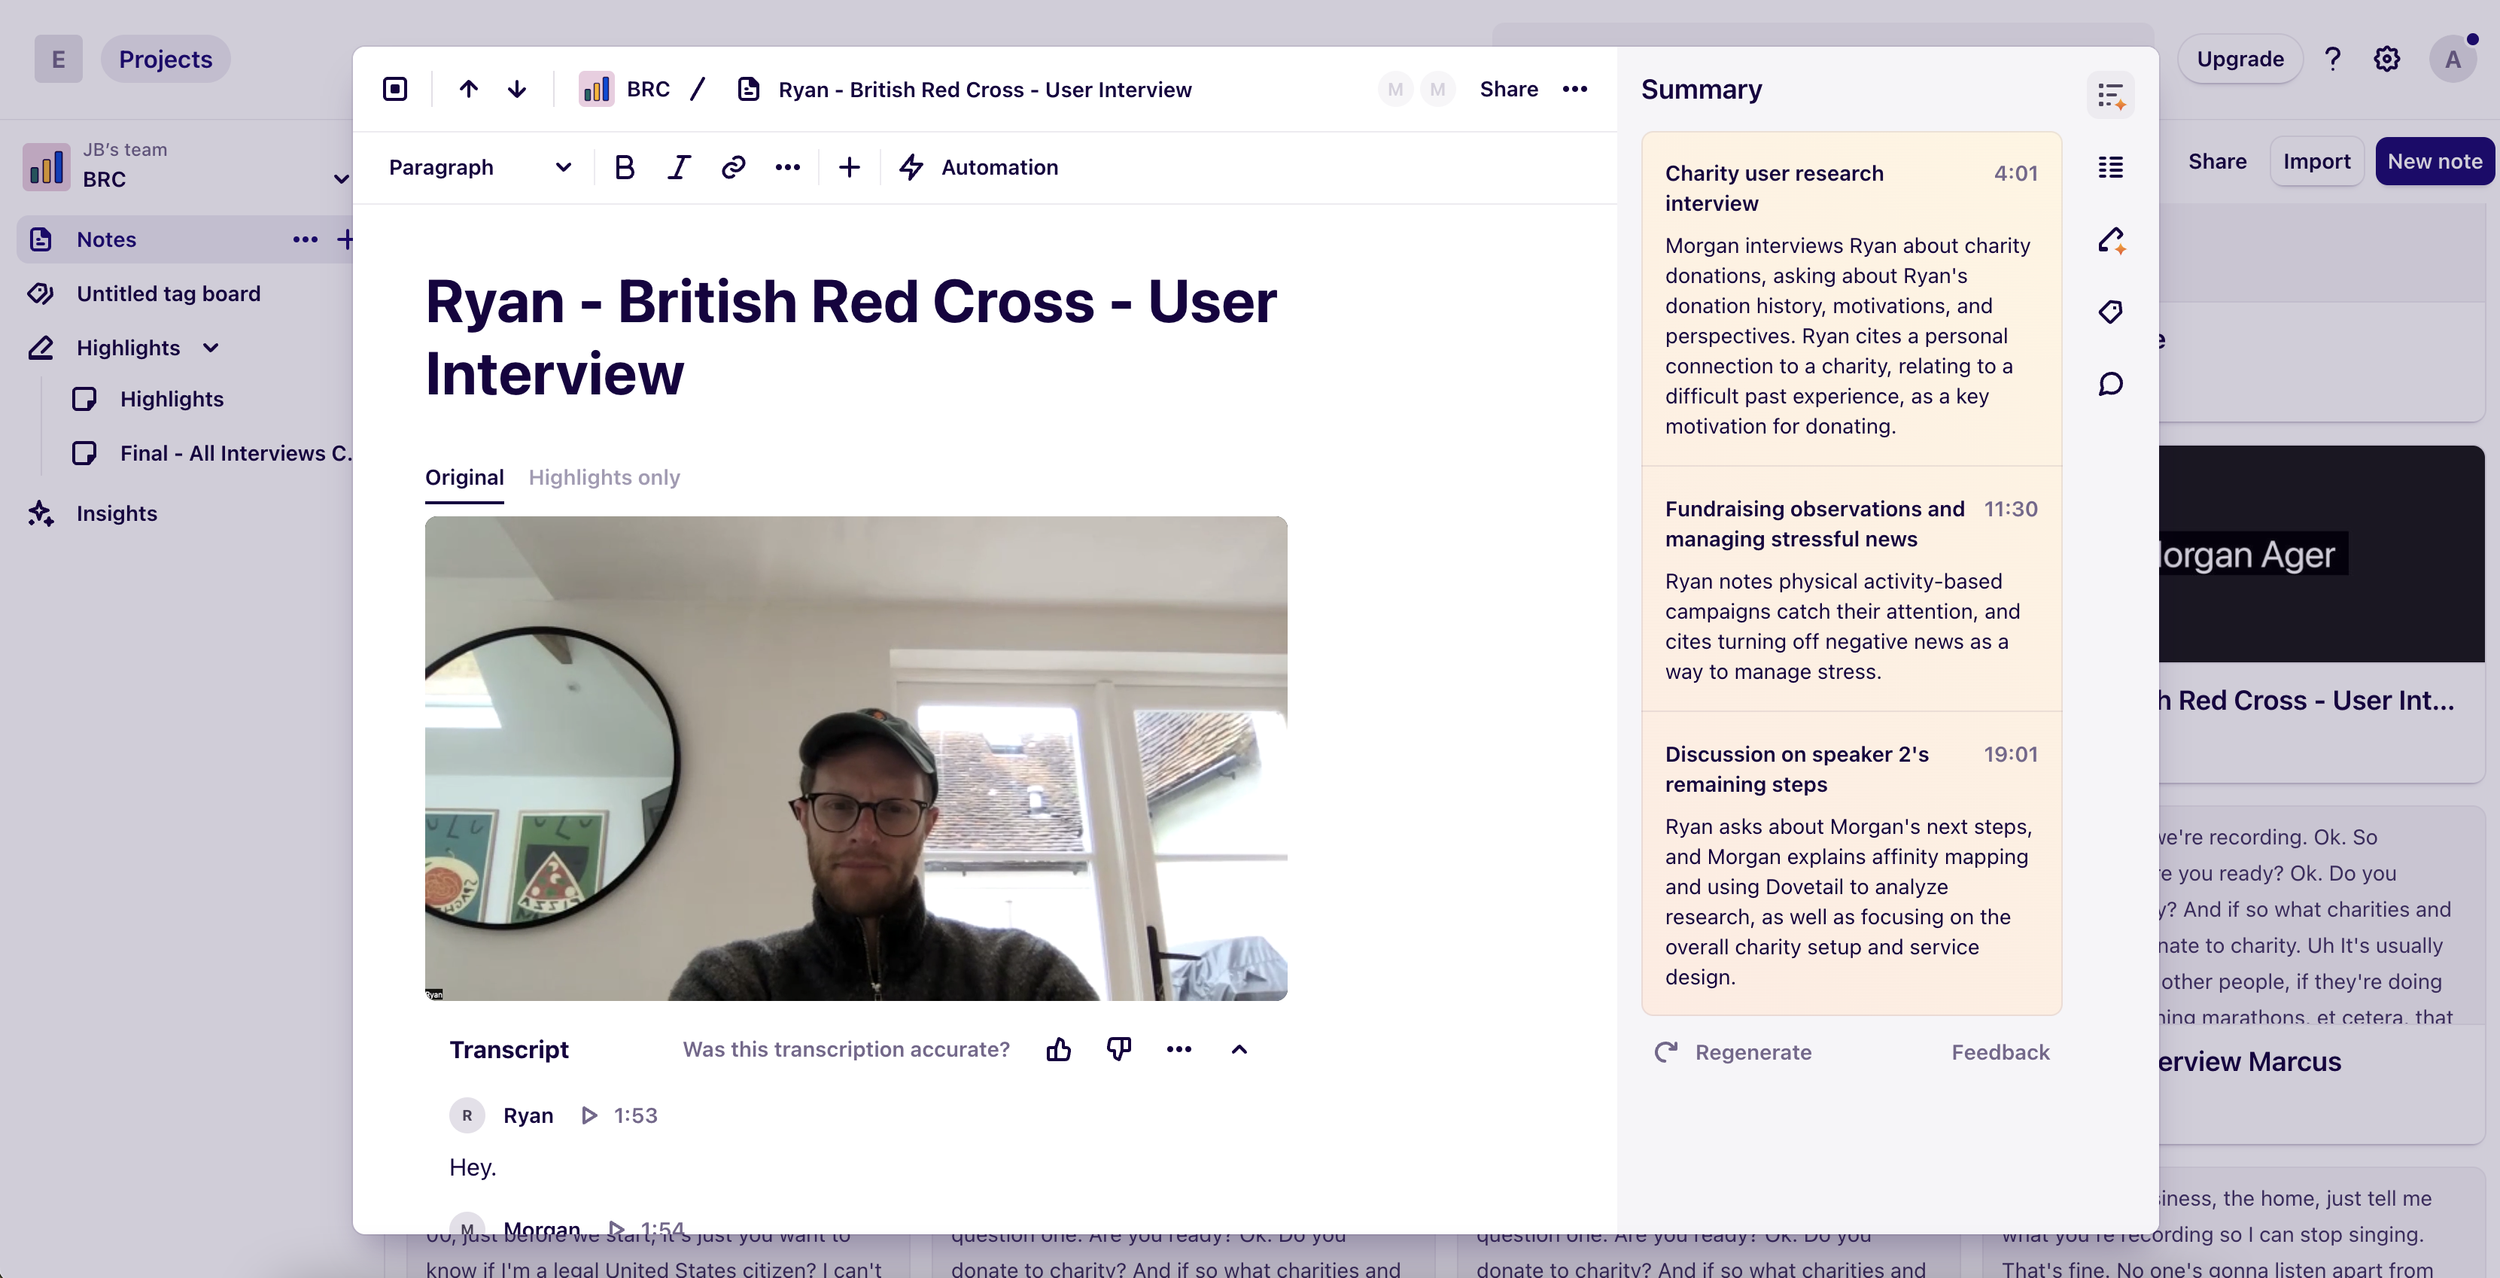Open the Paragraph style dropdown
The height and width of the screenshot is (1278, 2500).
[x=480, y=167]
